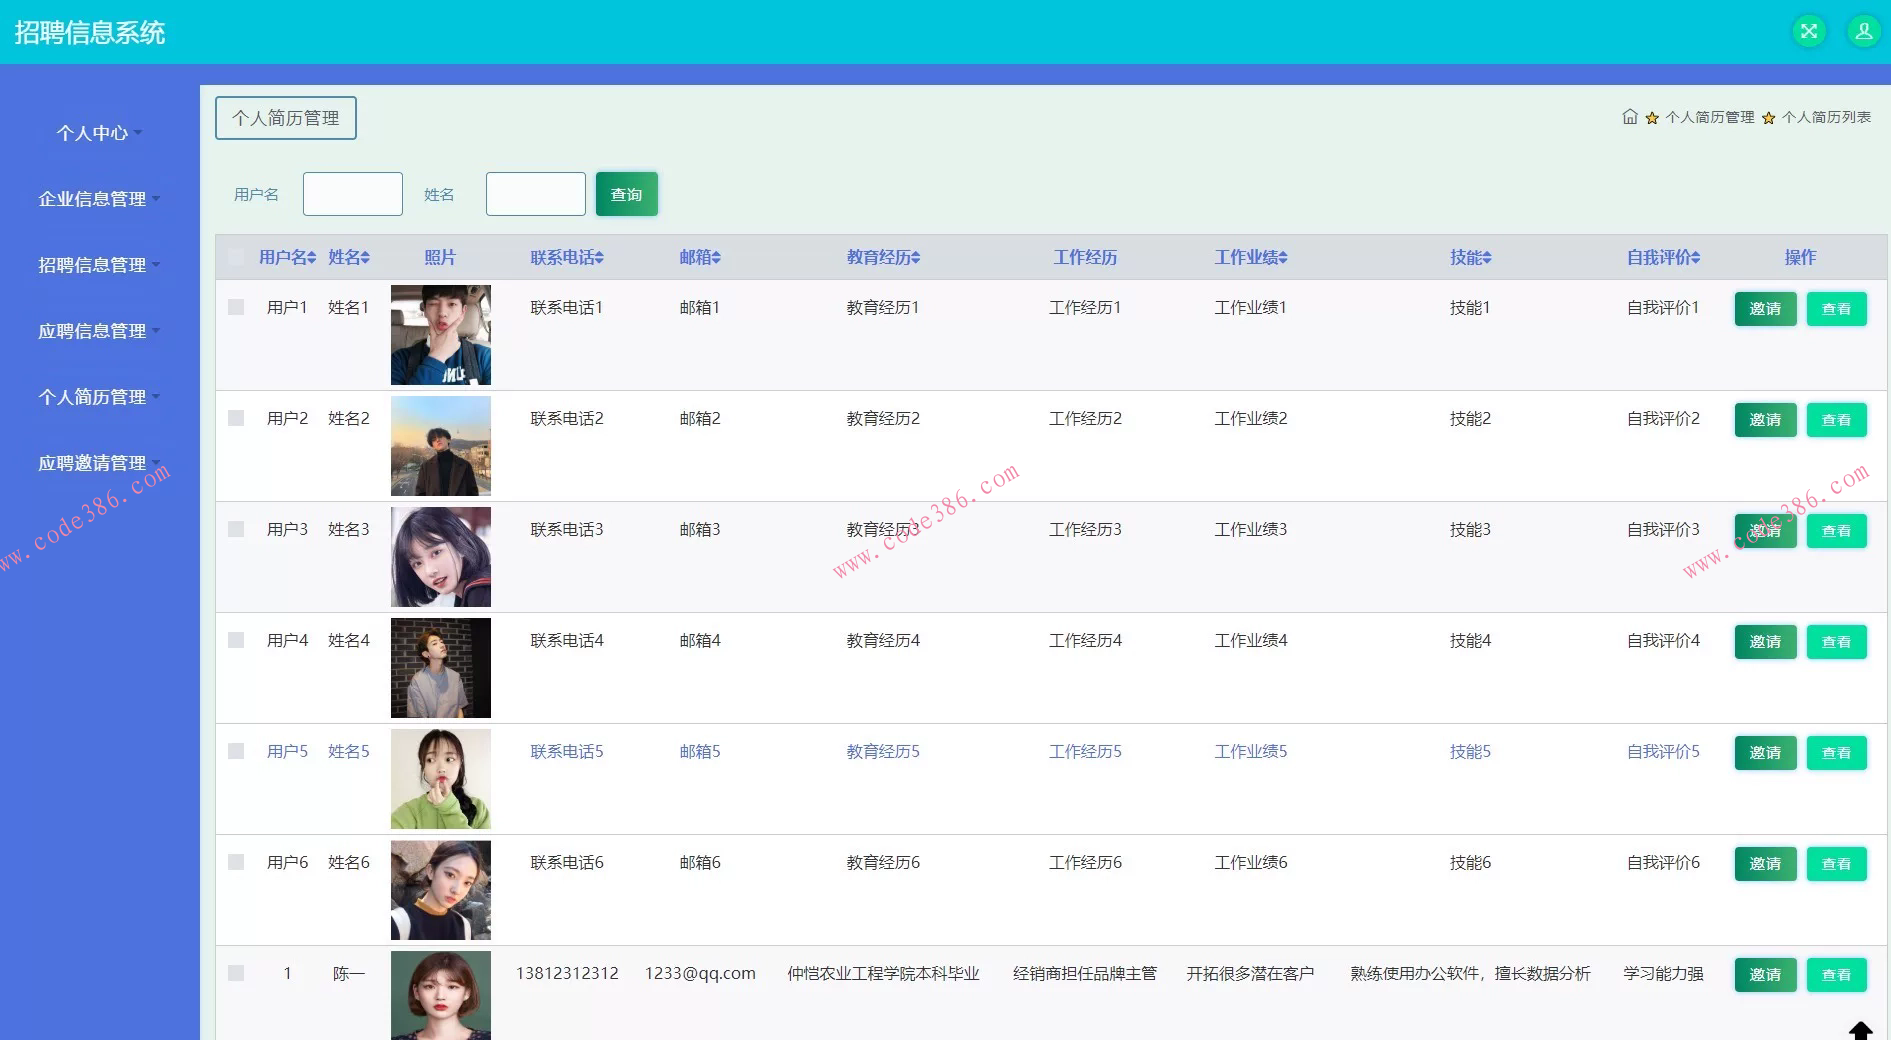
Task: Toggle the select-all checkbox in table header
Action: point(236,257)
